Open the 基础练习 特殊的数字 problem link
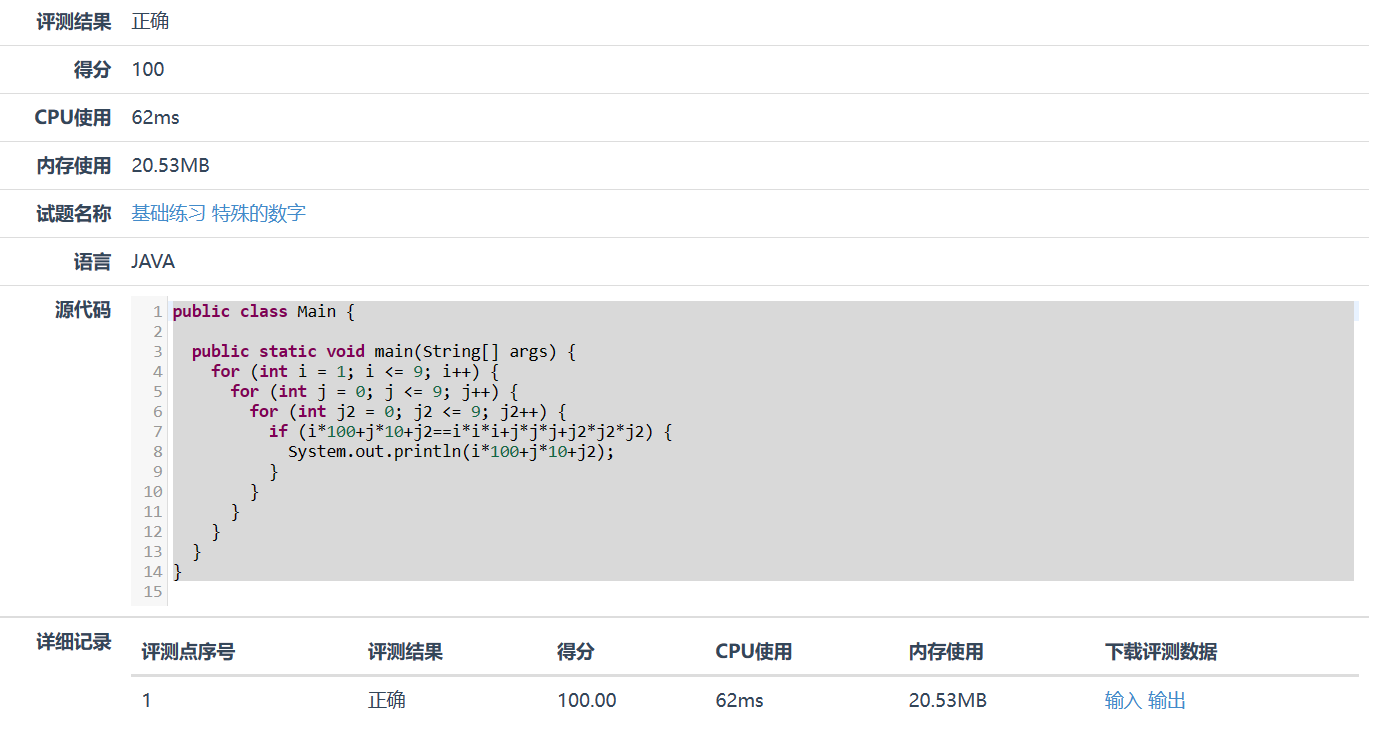This screenshot has width=1374, height=752. coord(218,213)
